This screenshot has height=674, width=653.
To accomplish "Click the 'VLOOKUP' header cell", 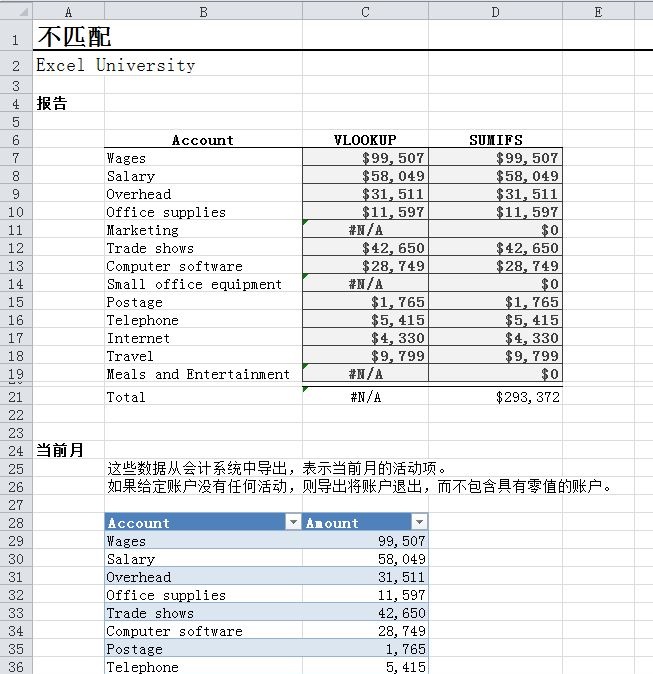I will 365,140.
